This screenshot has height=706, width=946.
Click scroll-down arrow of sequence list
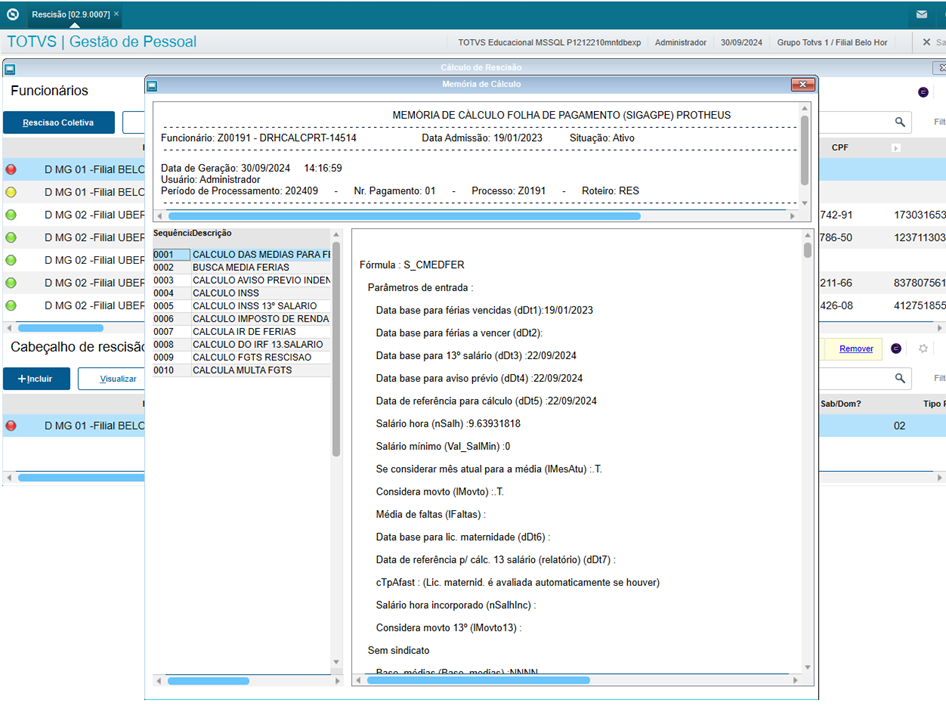(x=336, y=662)
